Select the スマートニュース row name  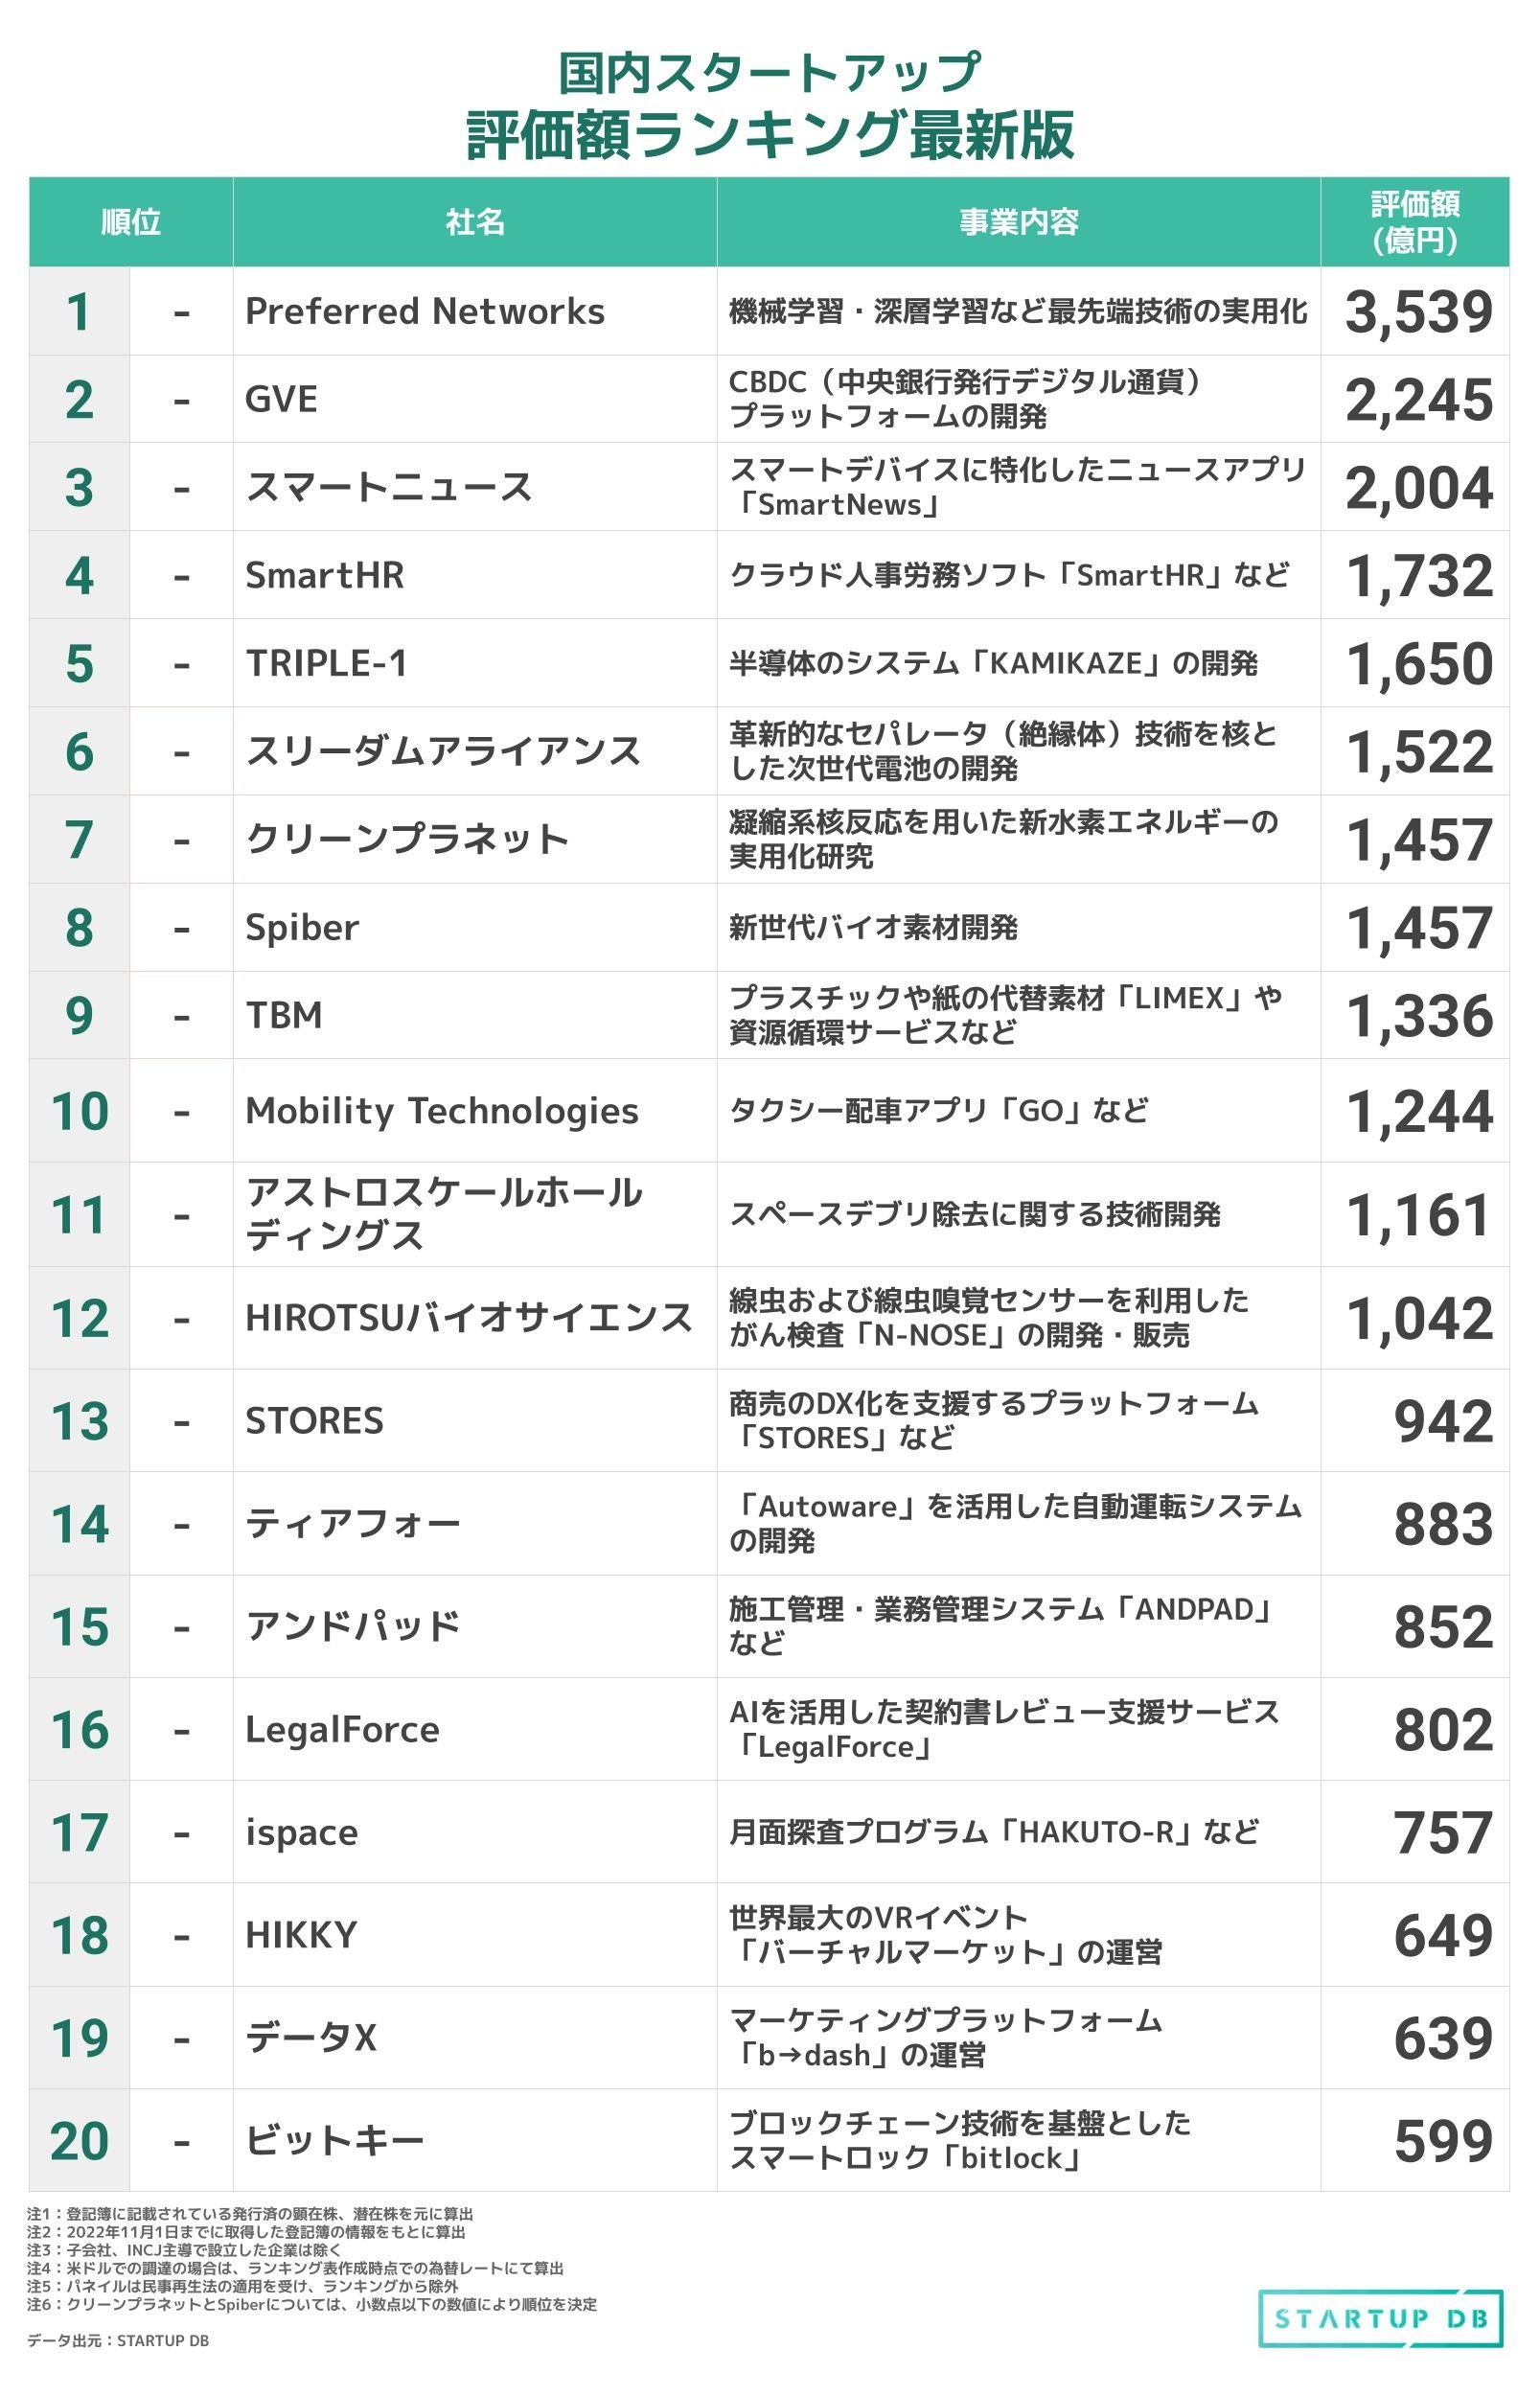click(389, 488)
